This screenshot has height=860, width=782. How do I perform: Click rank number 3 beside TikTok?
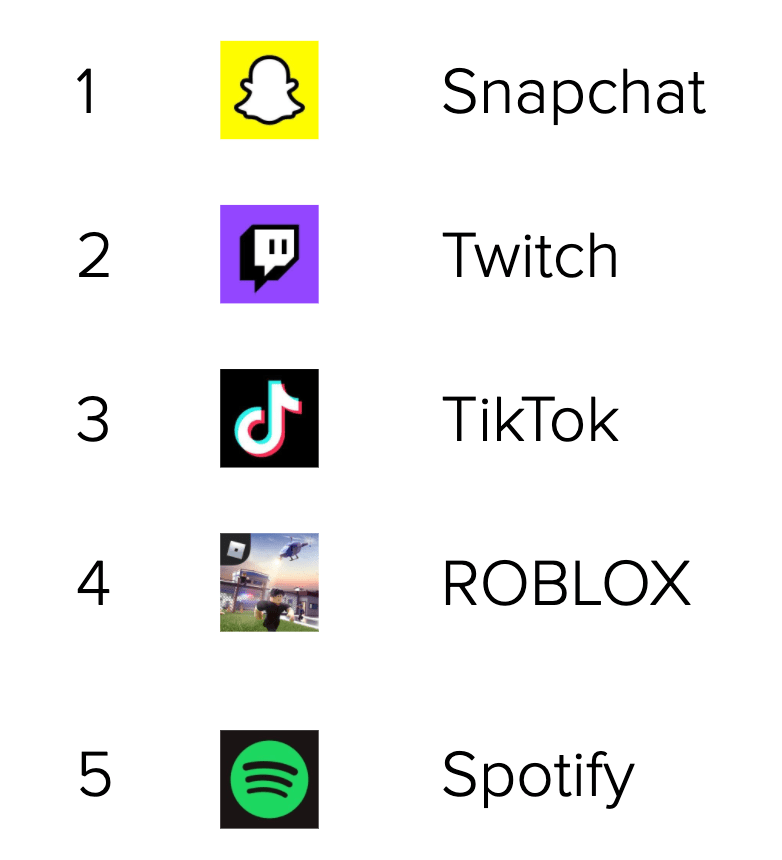[x=93, y=419]
